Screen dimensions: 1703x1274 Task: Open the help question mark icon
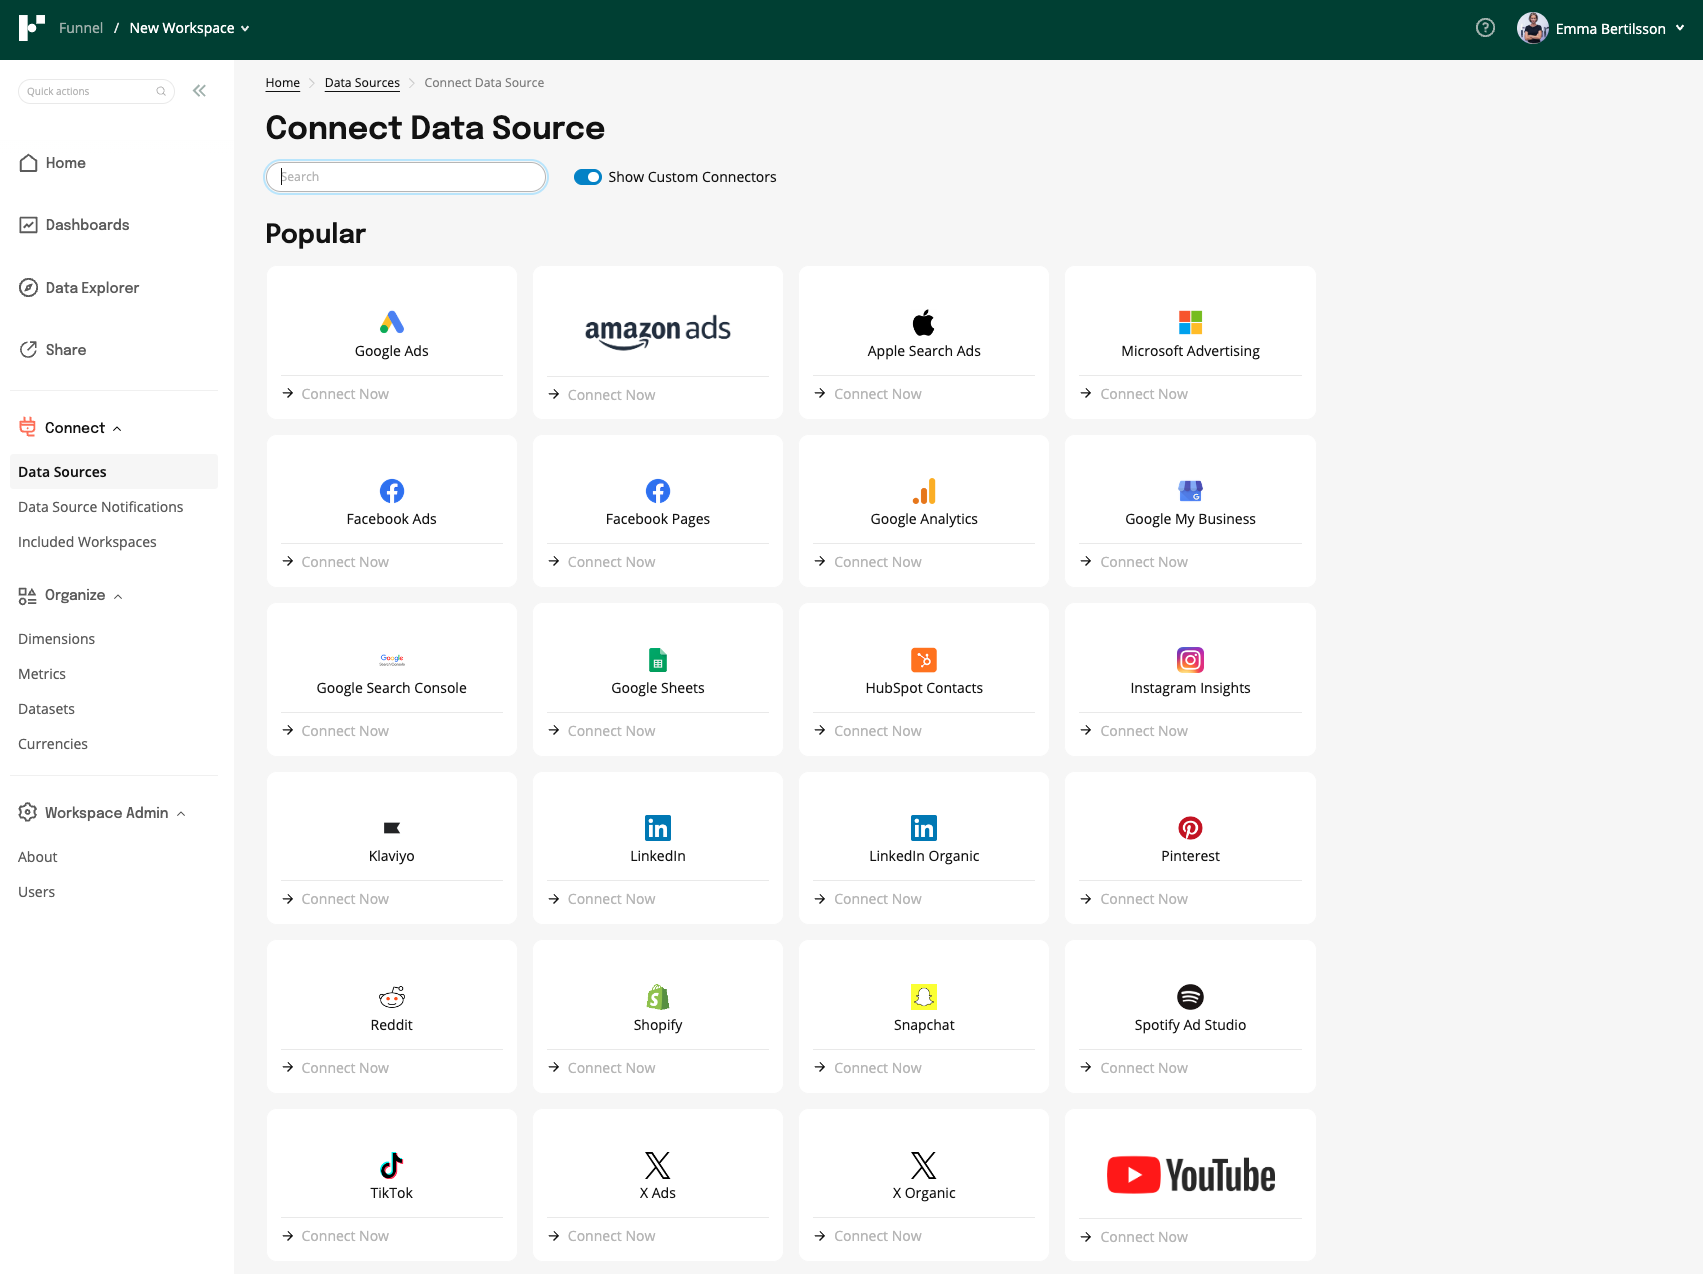tap(1485, 28)
